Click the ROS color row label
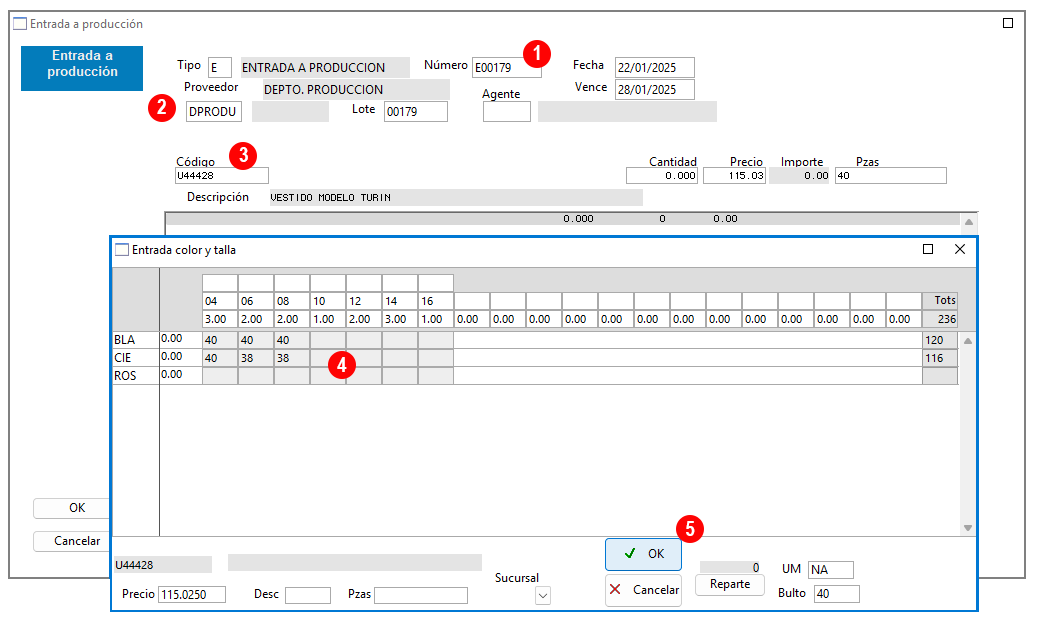 pyautogui.click(x=136, y=376)
